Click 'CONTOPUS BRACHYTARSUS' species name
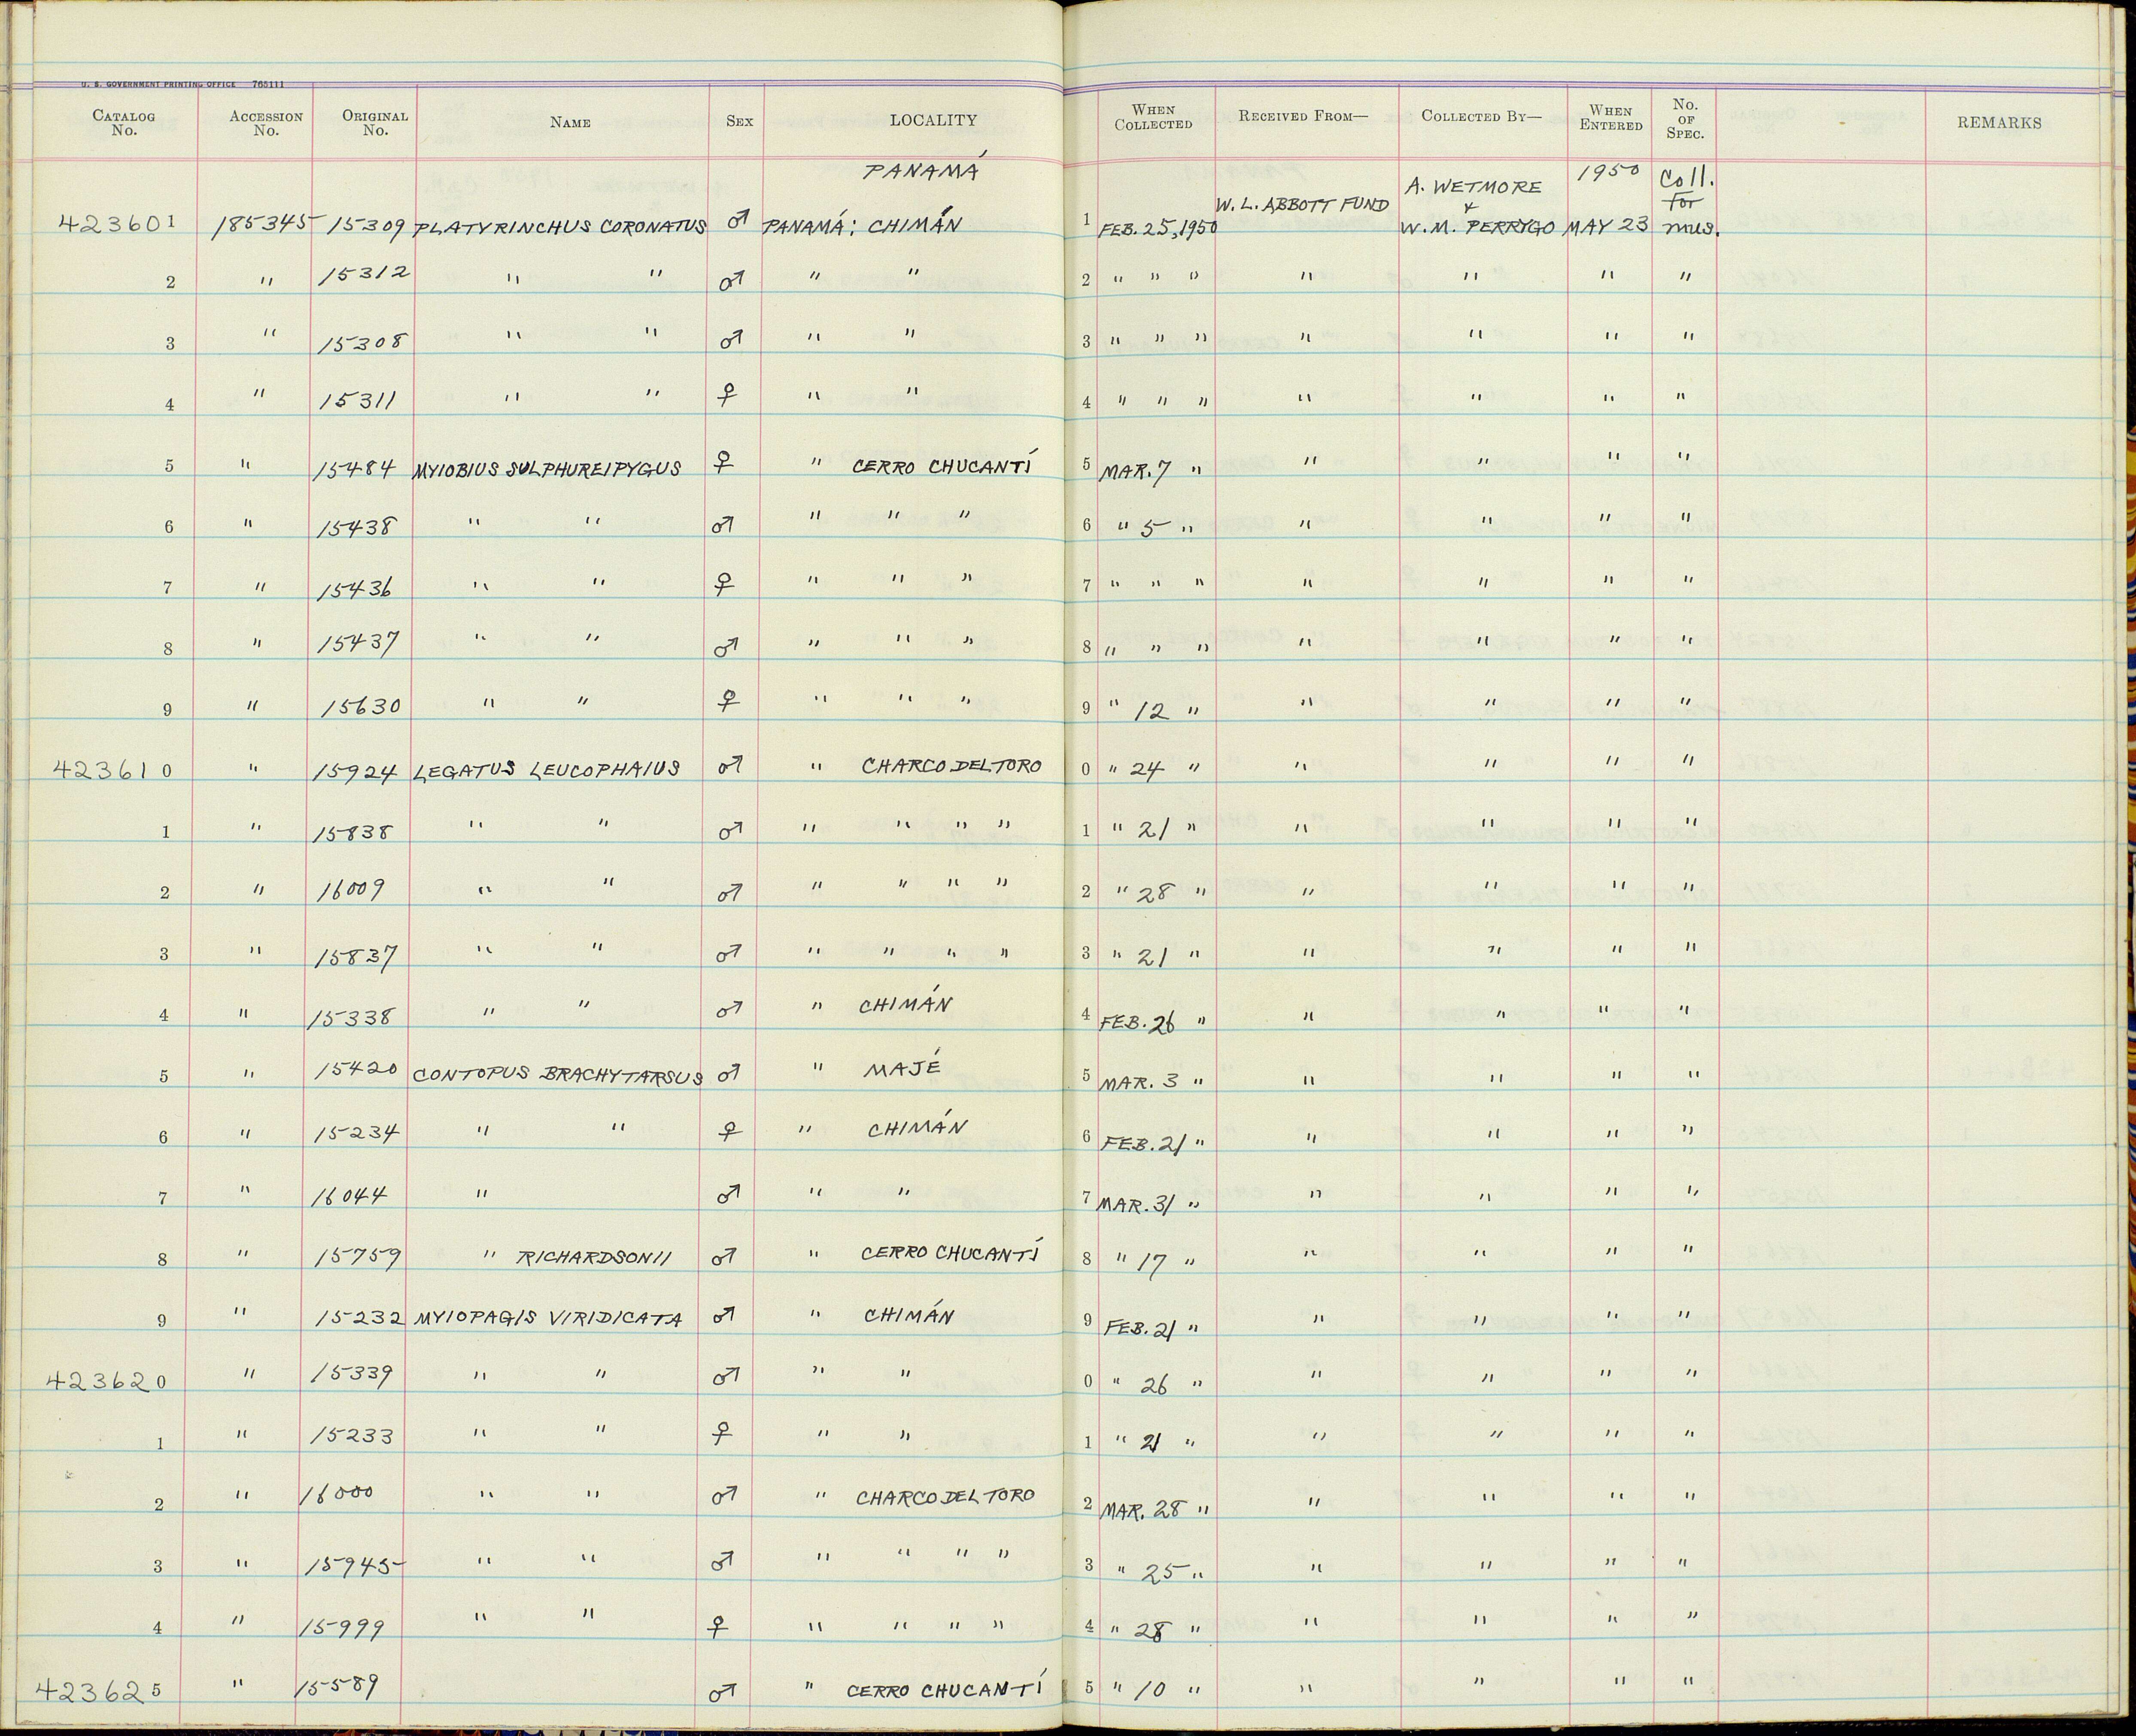This screenshot has width=2136, height=1736. click(x=558, y=1076)
